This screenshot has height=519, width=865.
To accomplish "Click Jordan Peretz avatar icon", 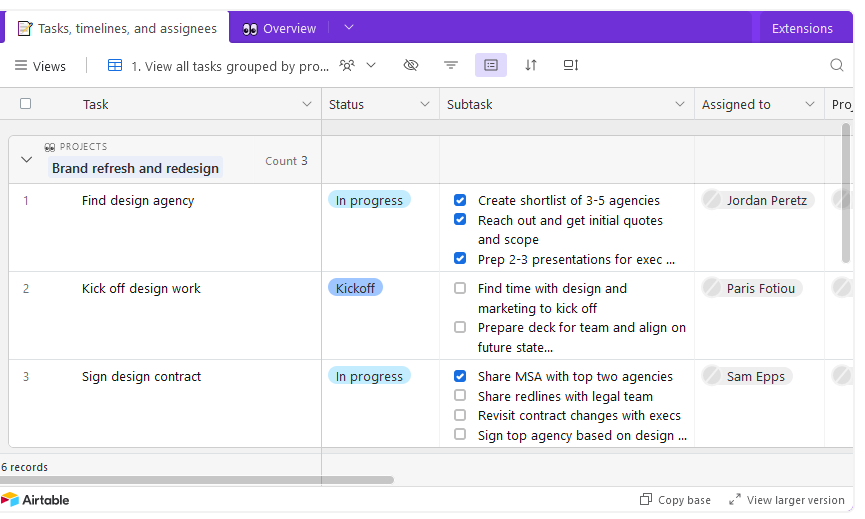I will (x=712, y=200).
